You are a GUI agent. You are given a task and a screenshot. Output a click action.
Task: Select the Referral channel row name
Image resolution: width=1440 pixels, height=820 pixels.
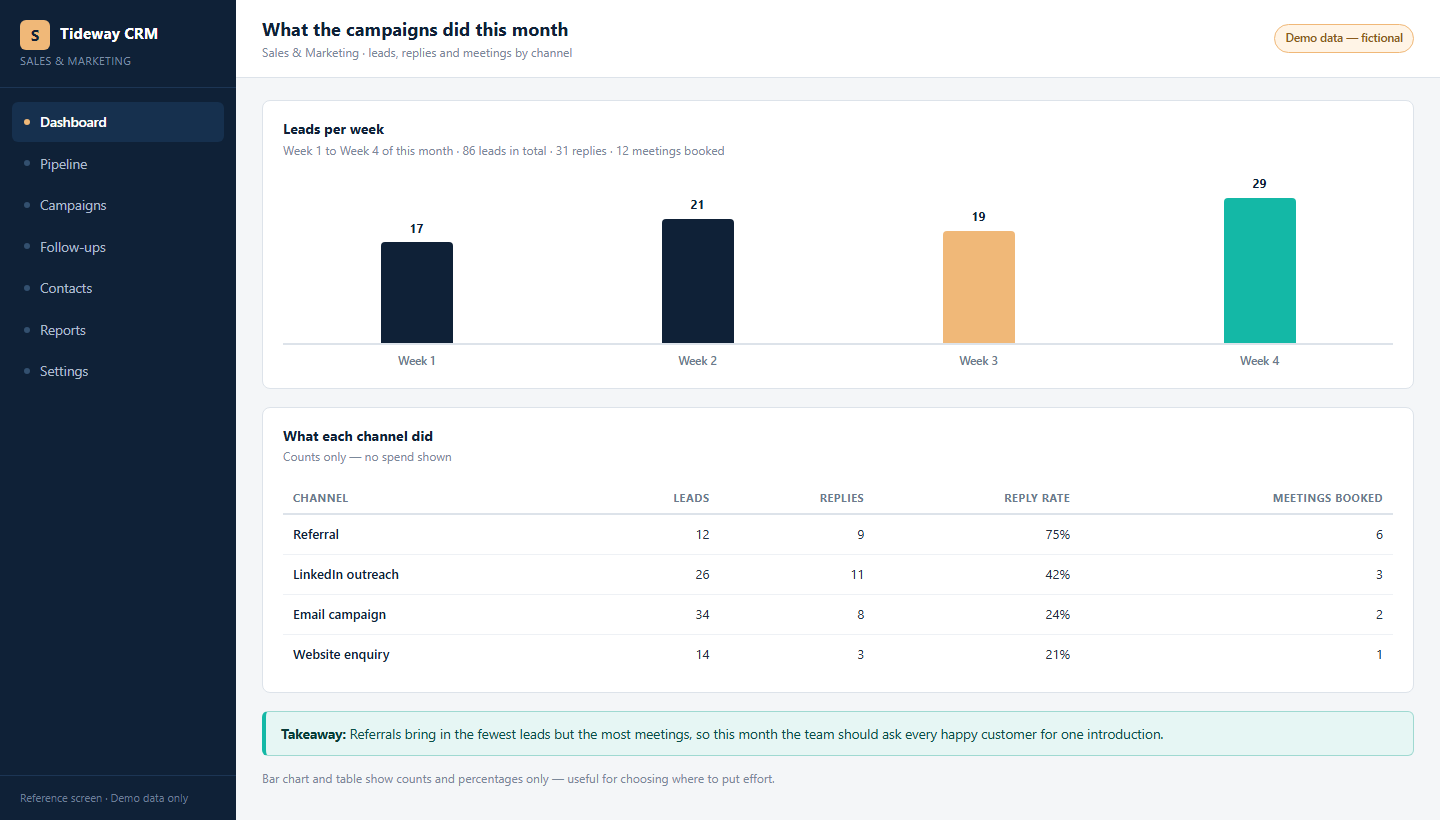tap(316, 535)
